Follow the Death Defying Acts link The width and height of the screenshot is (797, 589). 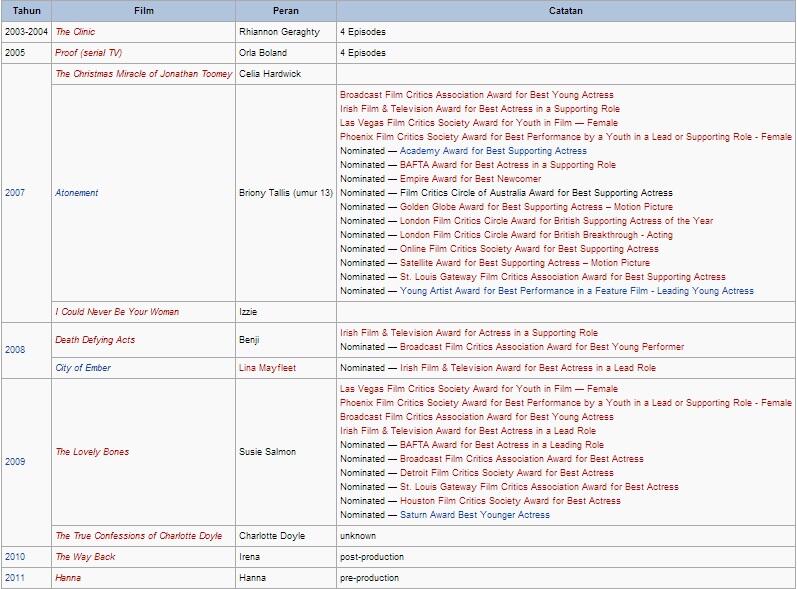(x=95, y=340)
